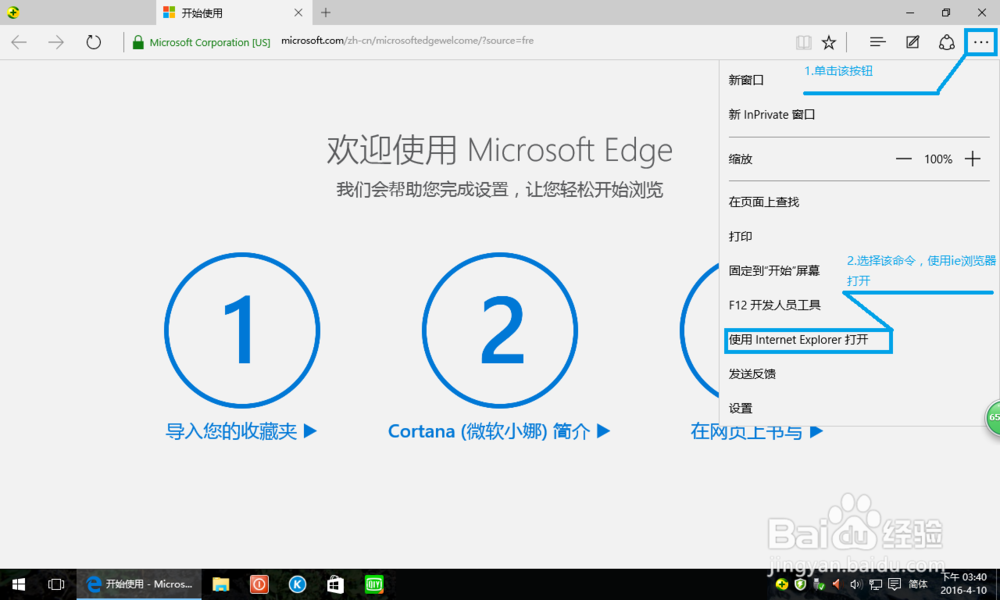1000x600 pixels.
Task: Open the Windows Start button
Action: click(x=19, y=584)
